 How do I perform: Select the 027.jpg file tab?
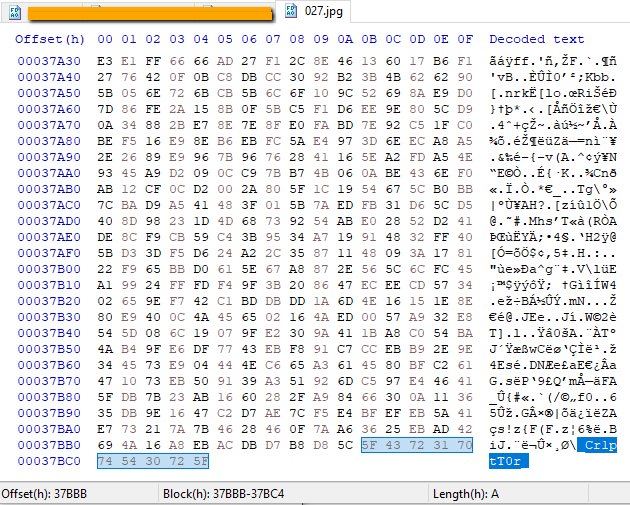313,11
